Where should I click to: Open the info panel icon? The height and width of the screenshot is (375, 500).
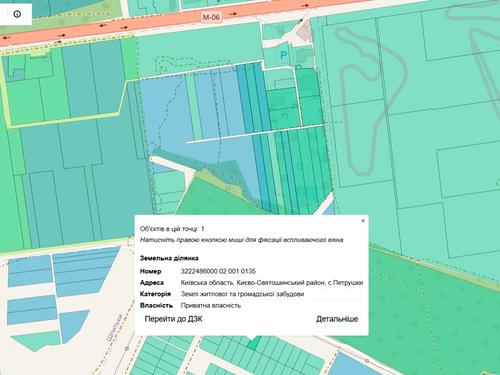17,14
